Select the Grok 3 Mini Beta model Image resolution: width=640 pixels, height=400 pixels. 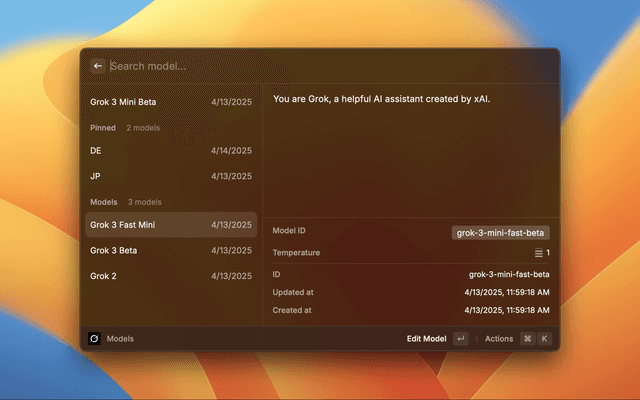point(170,102)
